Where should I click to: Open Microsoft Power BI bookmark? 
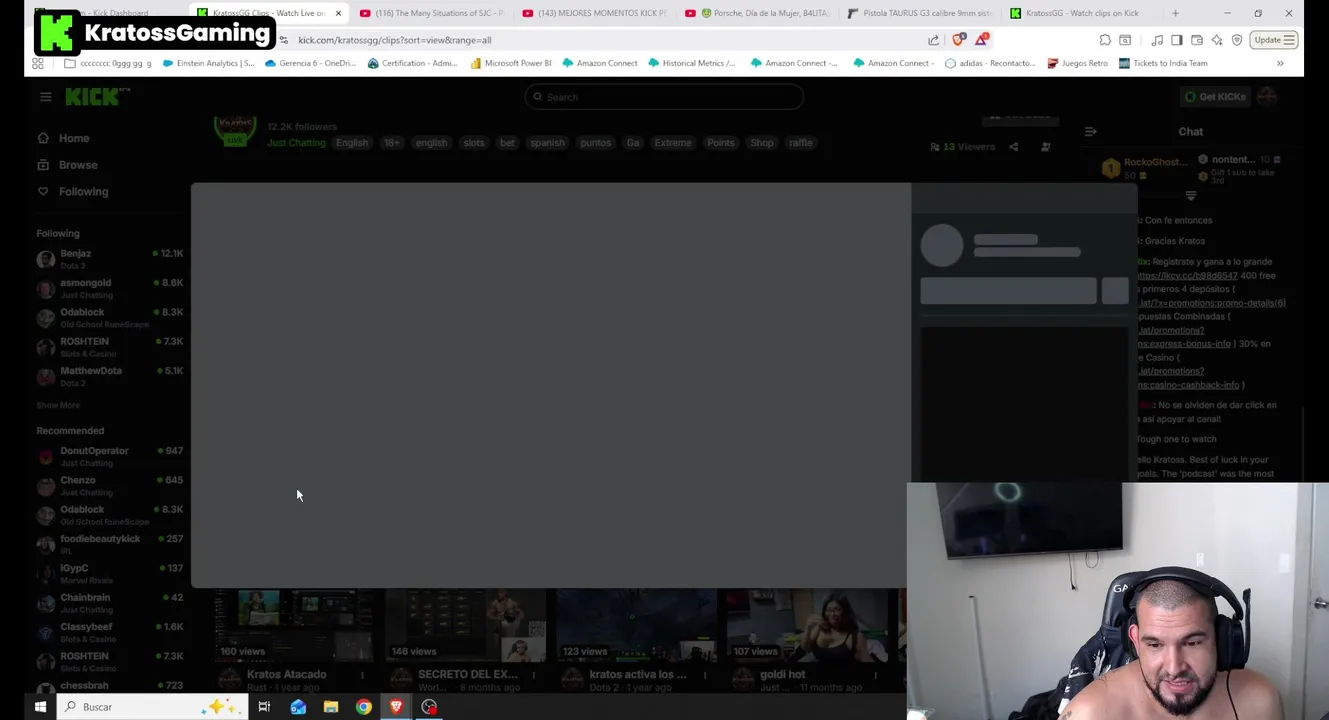tap(511, 63)
